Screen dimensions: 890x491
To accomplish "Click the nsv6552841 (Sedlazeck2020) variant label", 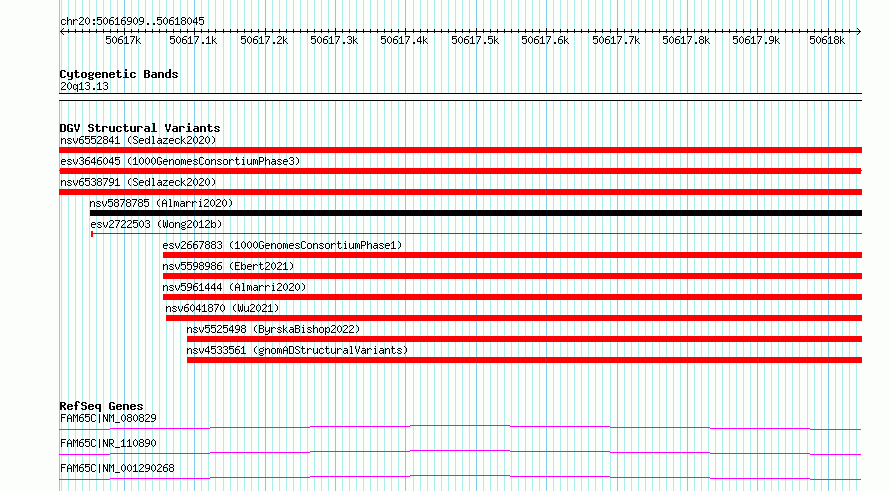I will click(138, 140).
